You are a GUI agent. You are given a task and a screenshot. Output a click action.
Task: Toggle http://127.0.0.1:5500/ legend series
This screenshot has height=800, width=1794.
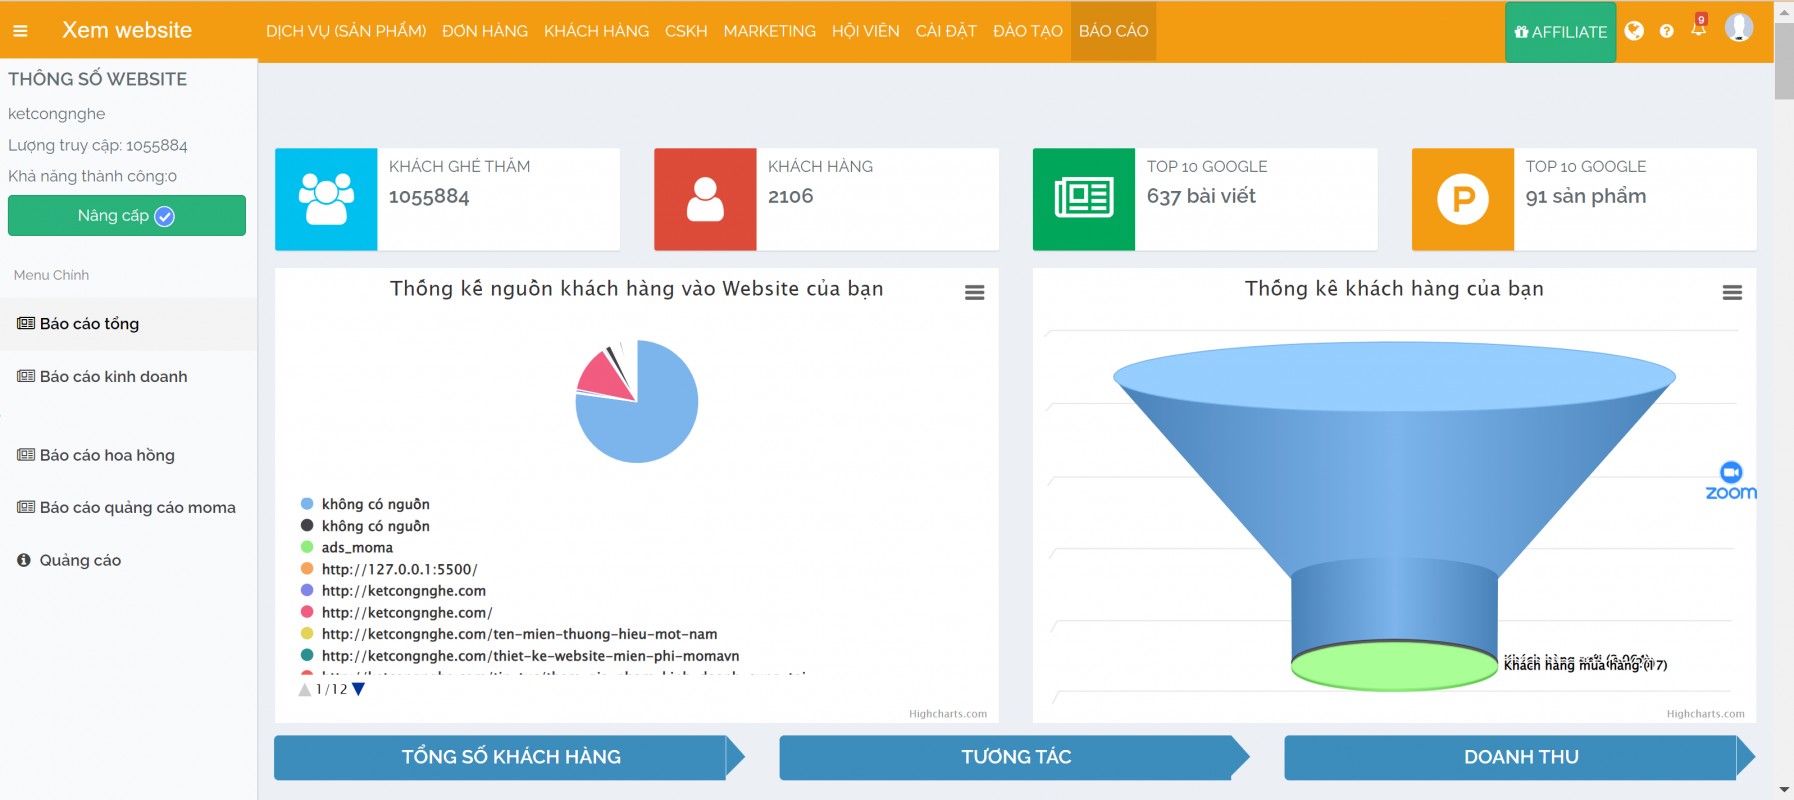(398, 569)
